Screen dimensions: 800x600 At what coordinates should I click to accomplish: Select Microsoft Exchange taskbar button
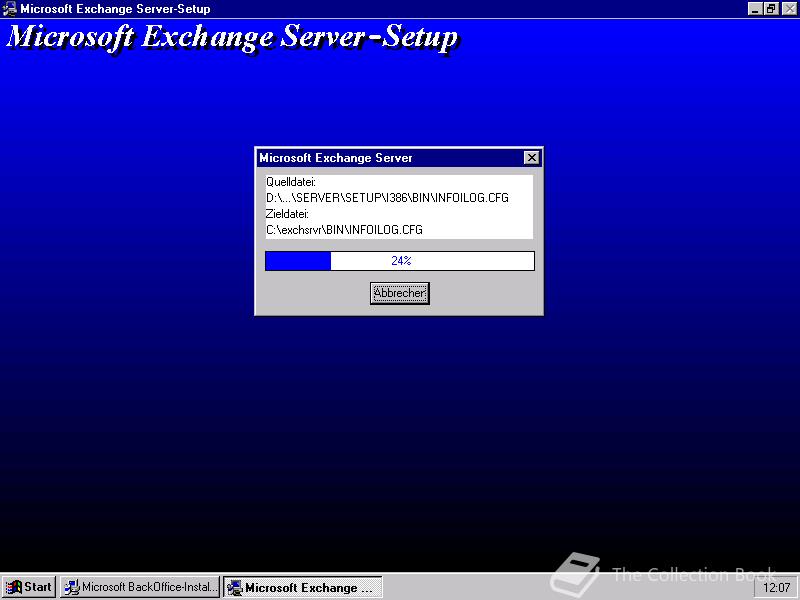click(303, 587)
